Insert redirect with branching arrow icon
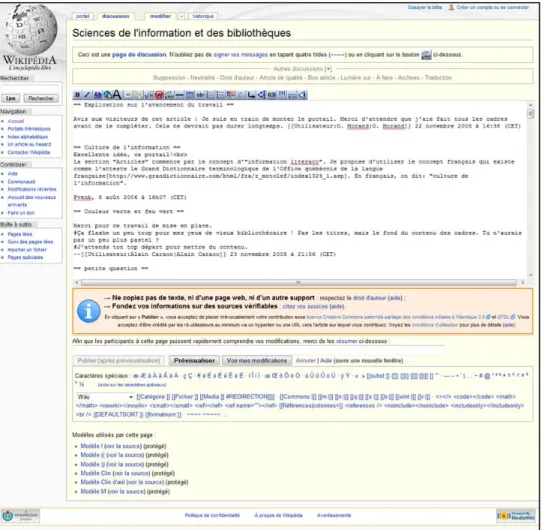Screen dimensions: 544x530 262,95
